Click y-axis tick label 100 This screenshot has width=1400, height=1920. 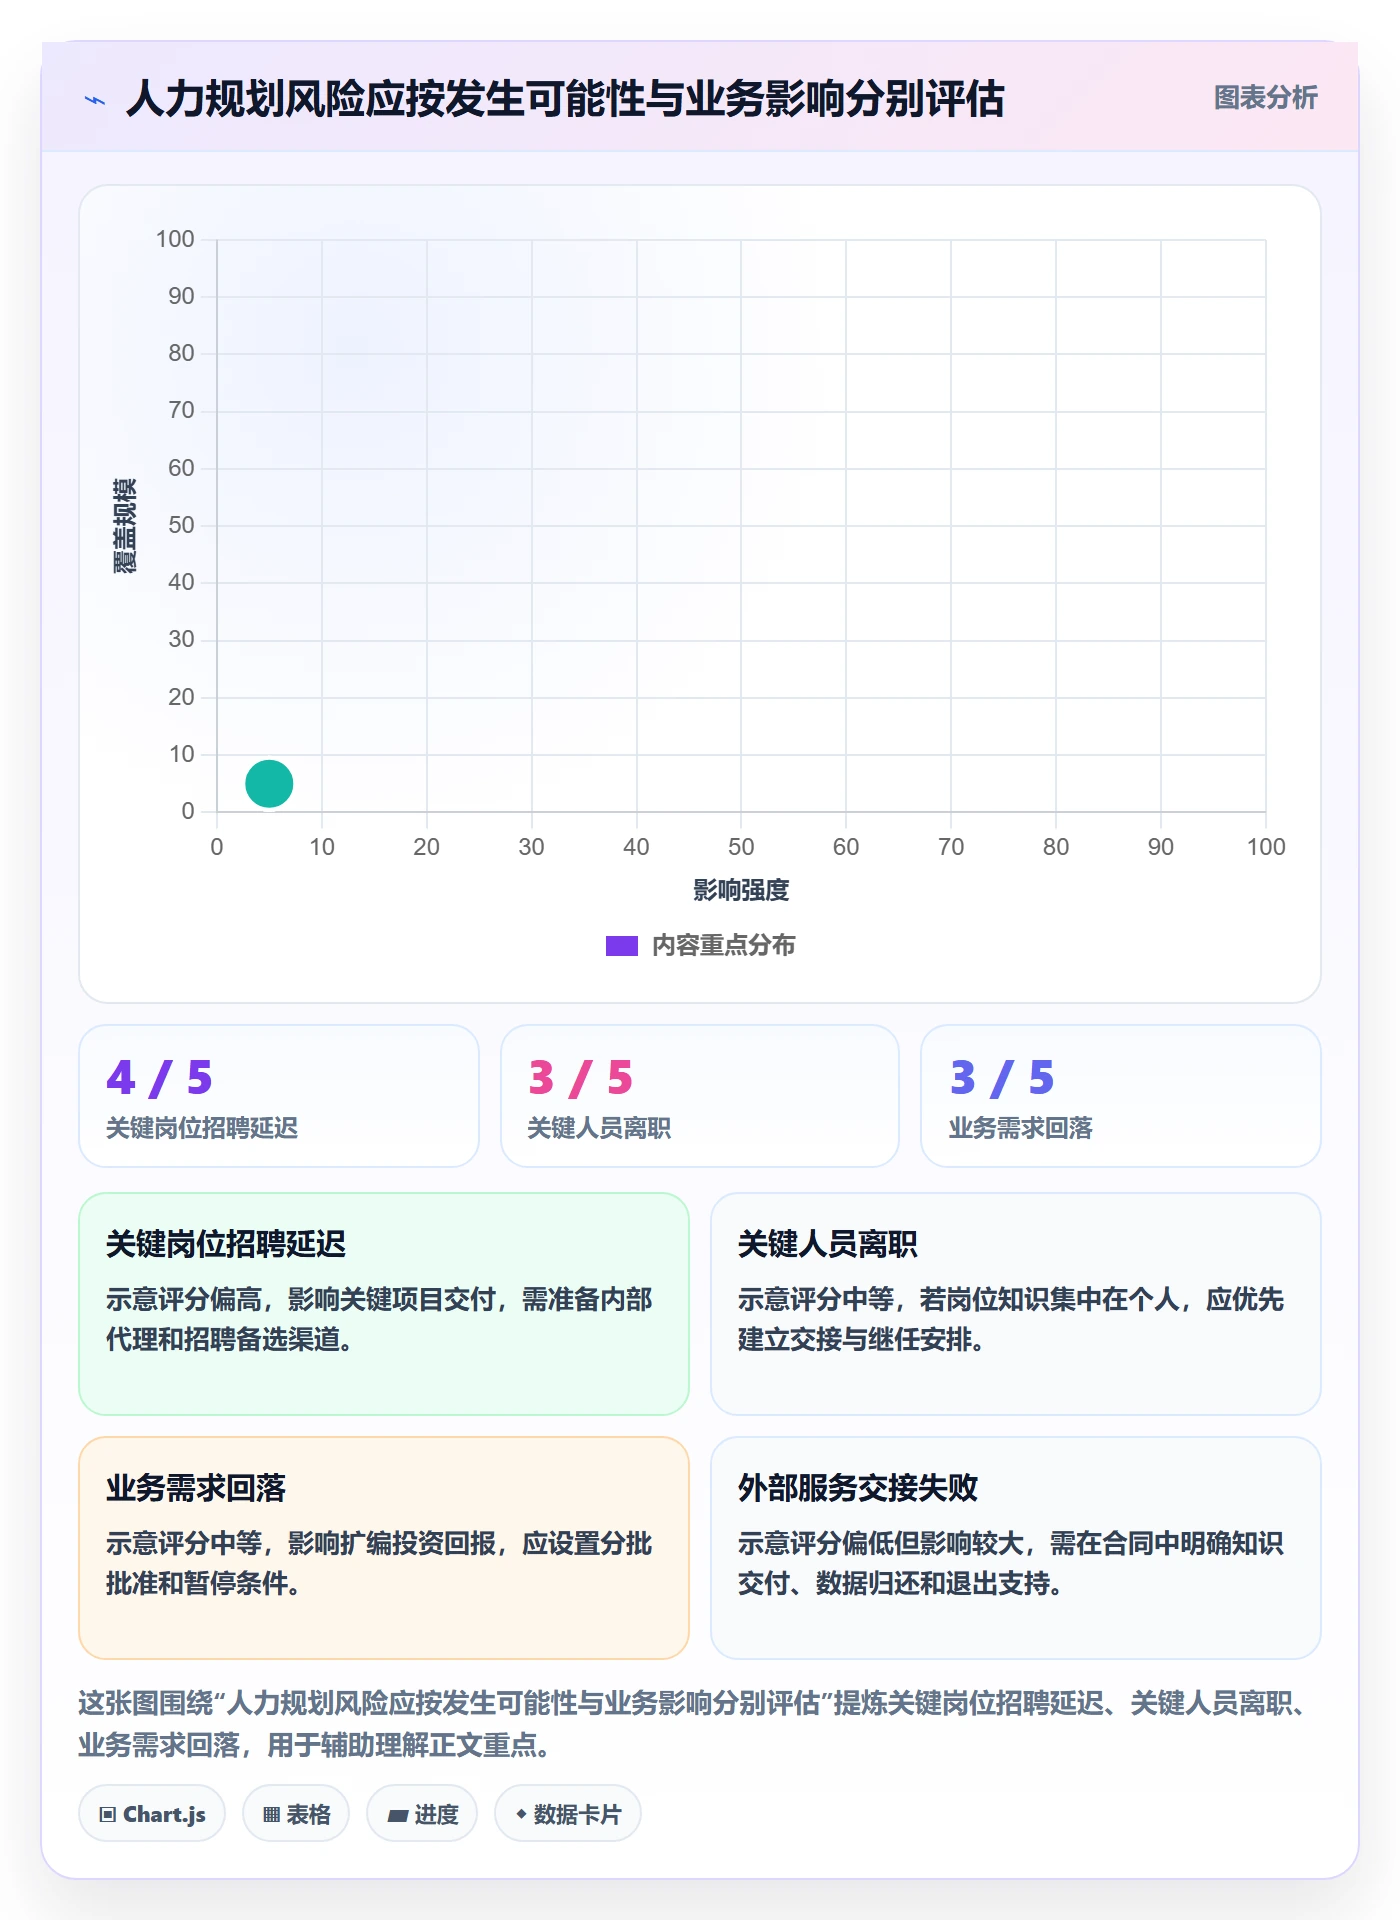point(175,239)
